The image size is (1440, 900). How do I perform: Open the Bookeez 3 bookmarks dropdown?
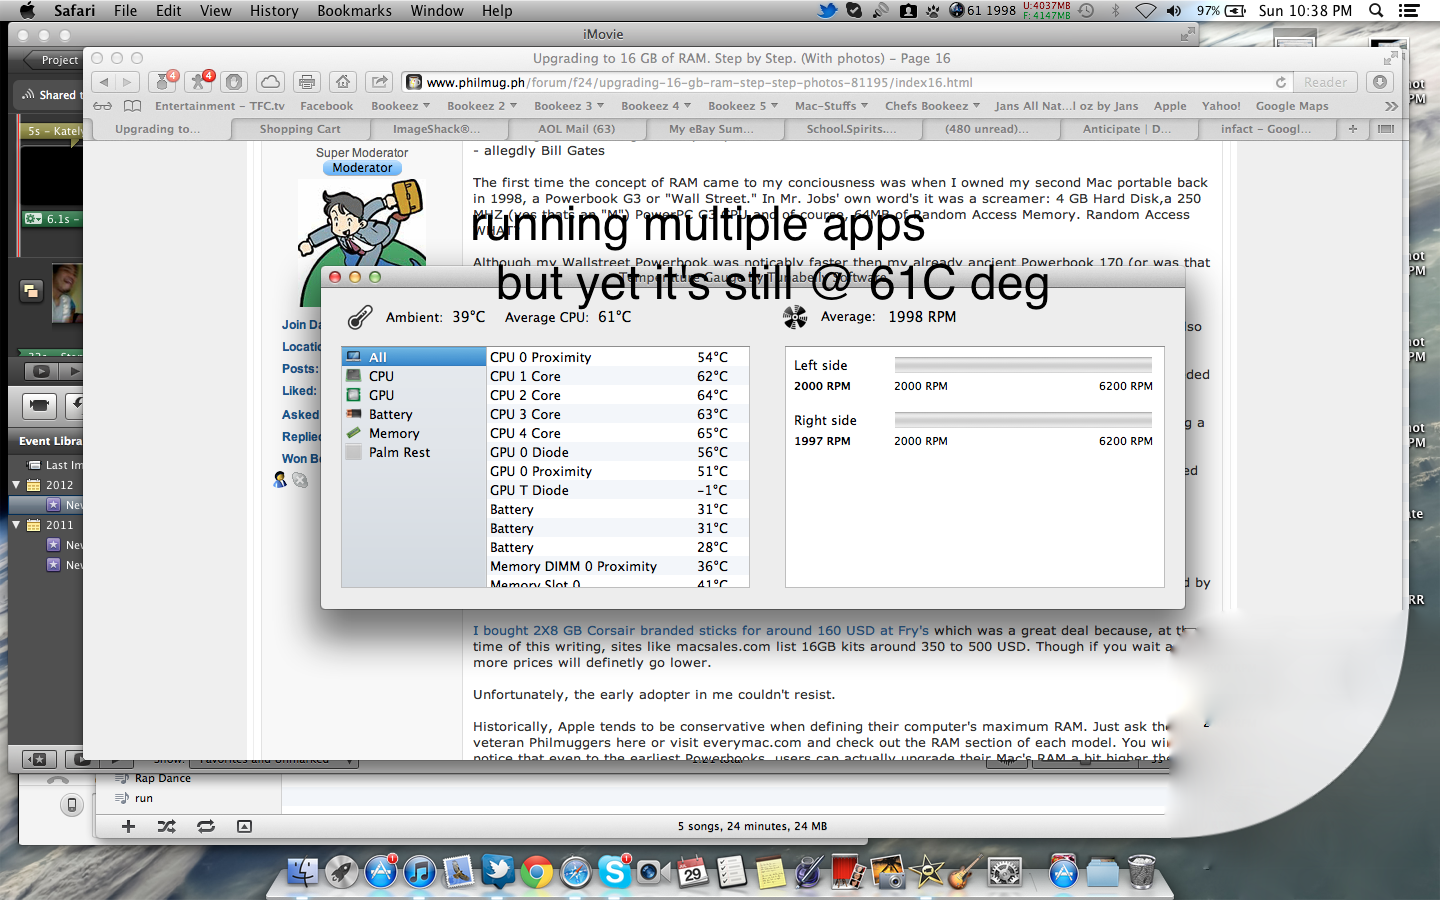pyautogui.click(x=569, y=106)
